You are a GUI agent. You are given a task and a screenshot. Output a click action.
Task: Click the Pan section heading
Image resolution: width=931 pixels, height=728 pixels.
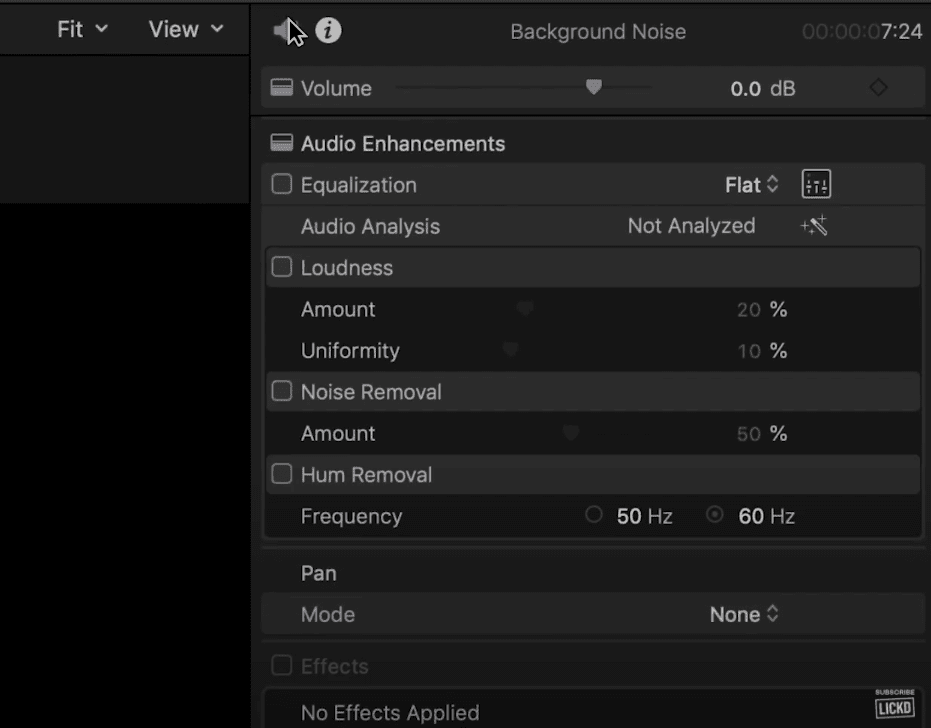tap(319, 573)
